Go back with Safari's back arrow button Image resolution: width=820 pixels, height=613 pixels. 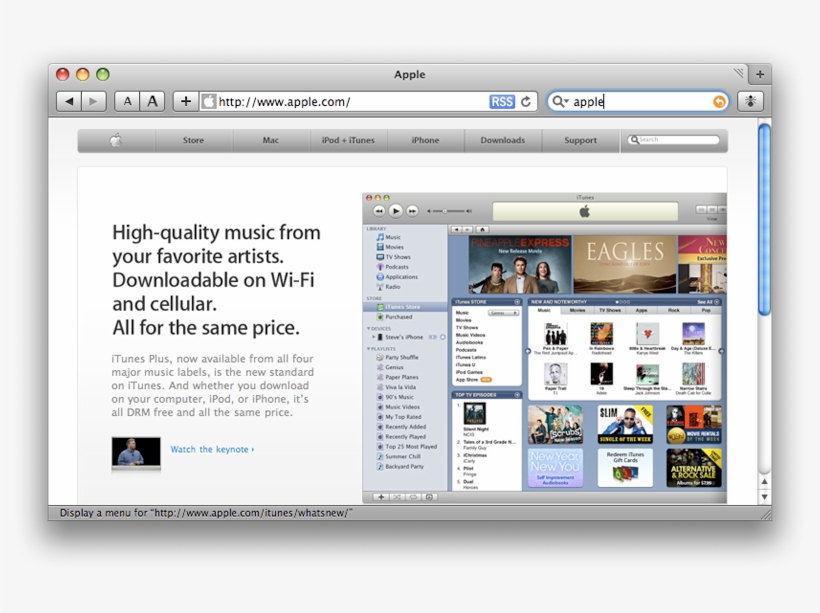pyautogui.click(x=69, y=101)
